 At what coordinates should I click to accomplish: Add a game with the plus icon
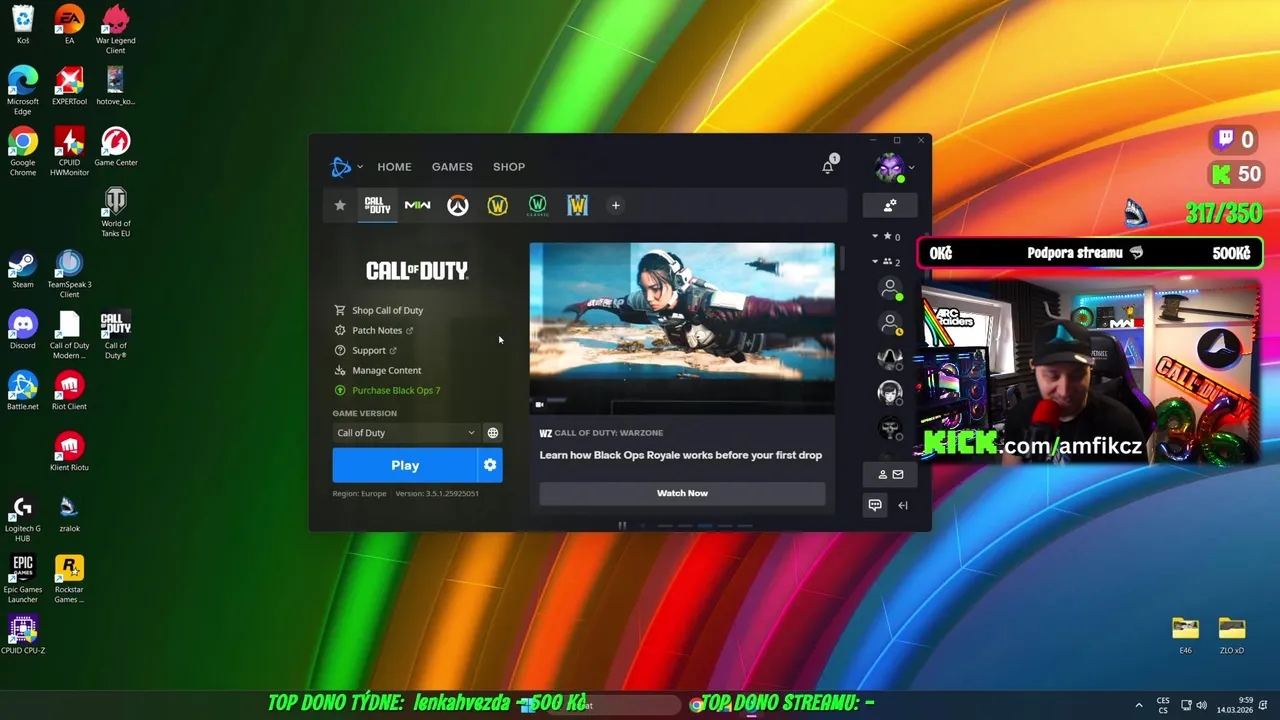615,205
